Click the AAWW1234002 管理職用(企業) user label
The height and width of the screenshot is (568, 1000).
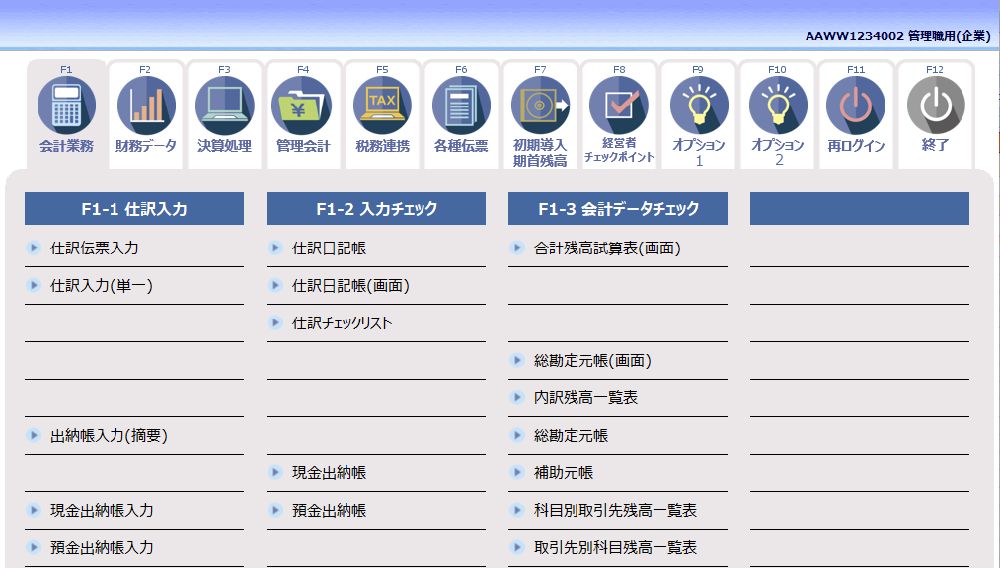[x=898, y=36]
